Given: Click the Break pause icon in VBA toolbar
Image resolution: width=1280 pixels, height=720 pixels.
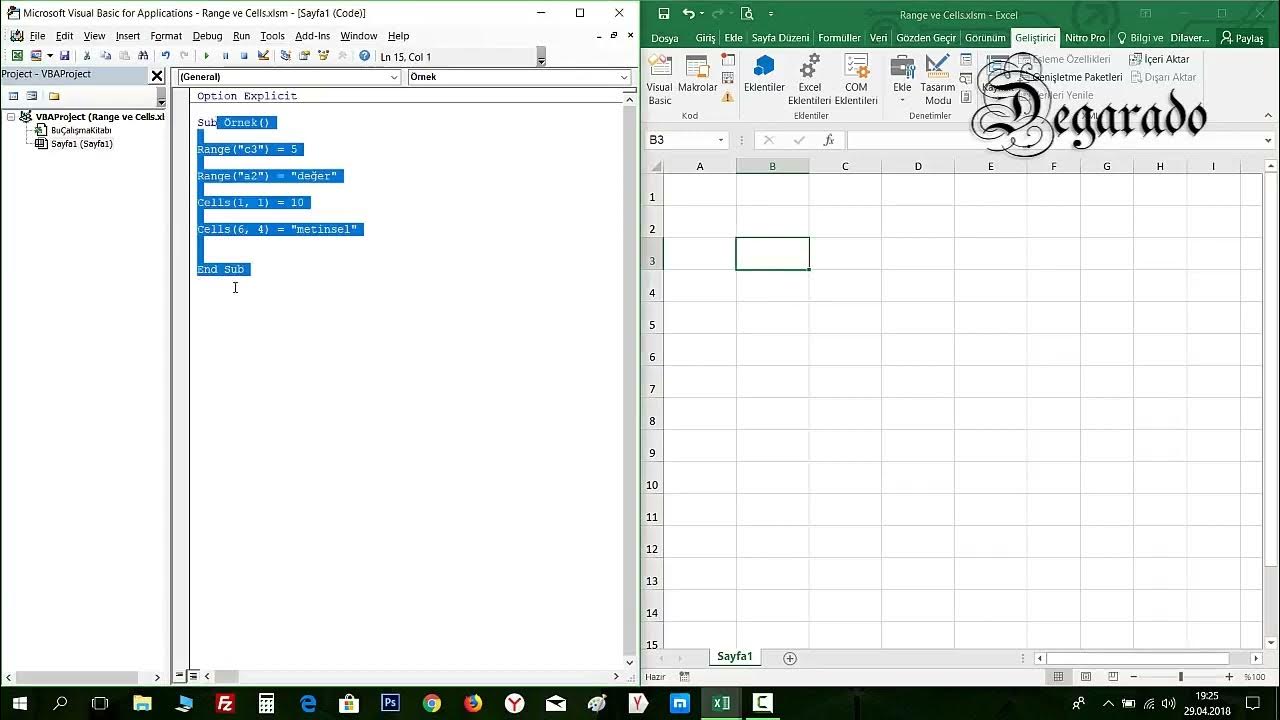Looking at the screenshot, I should (225, 56).
